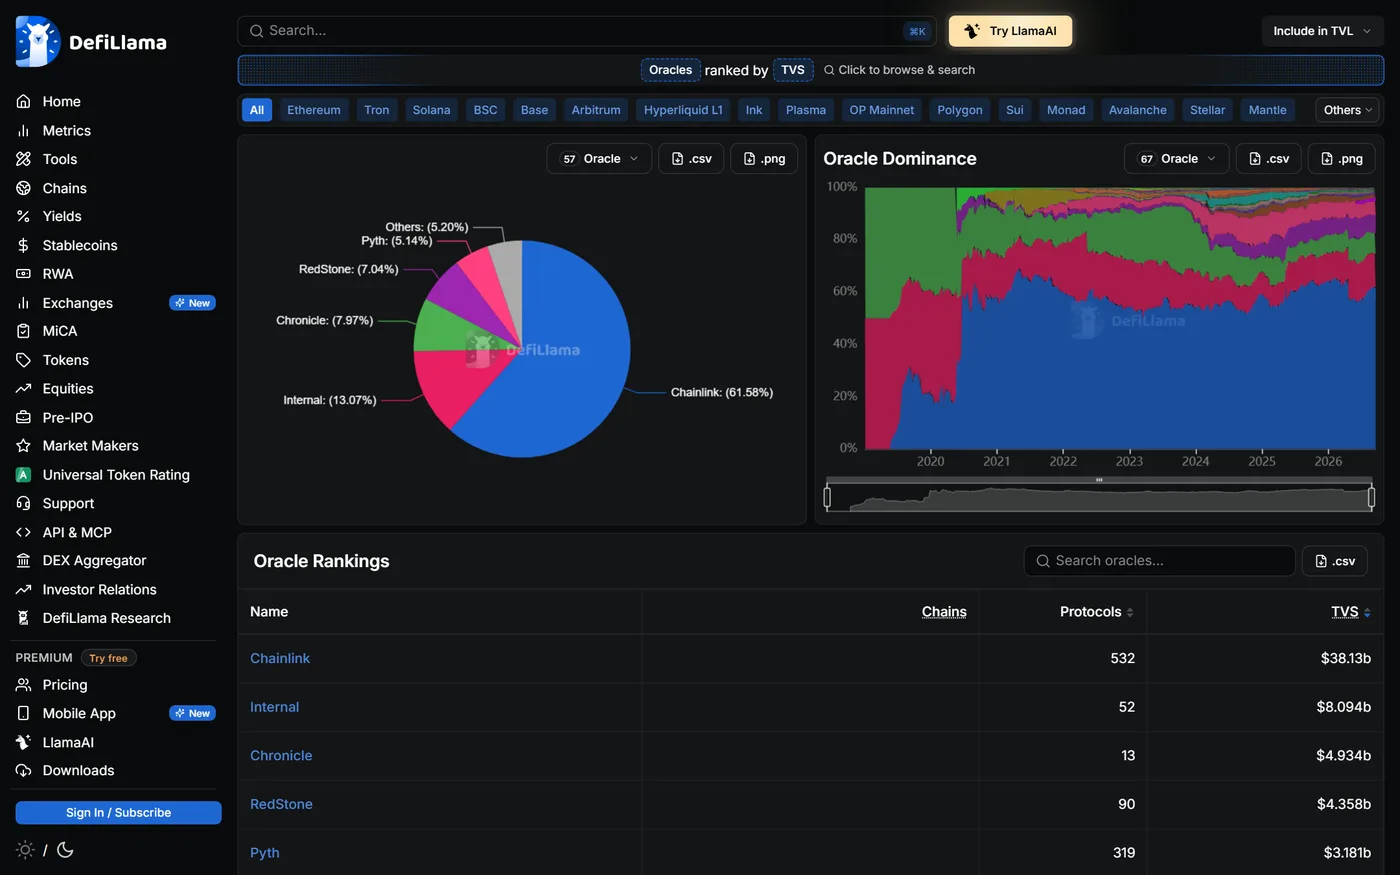This screenshot has height=875, width=1400.
Task: Click the Click to browse & search field
Action: tap(899, 70)
